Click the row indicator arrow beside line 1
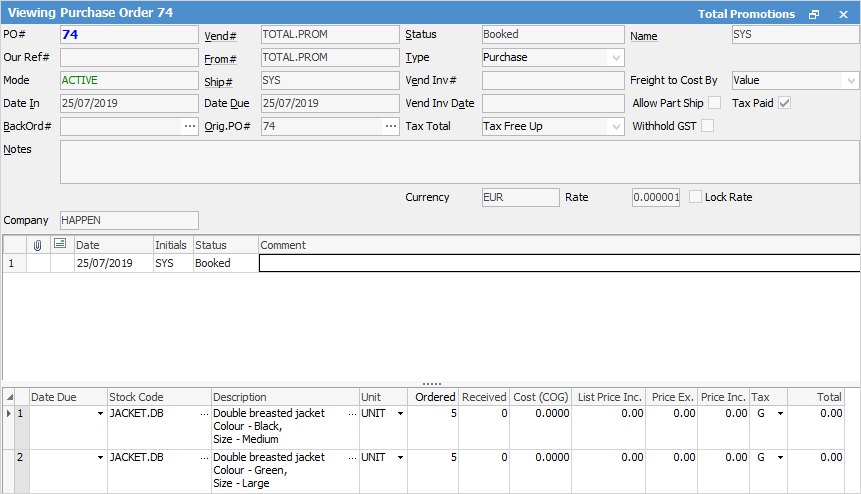 pos(10,414)
